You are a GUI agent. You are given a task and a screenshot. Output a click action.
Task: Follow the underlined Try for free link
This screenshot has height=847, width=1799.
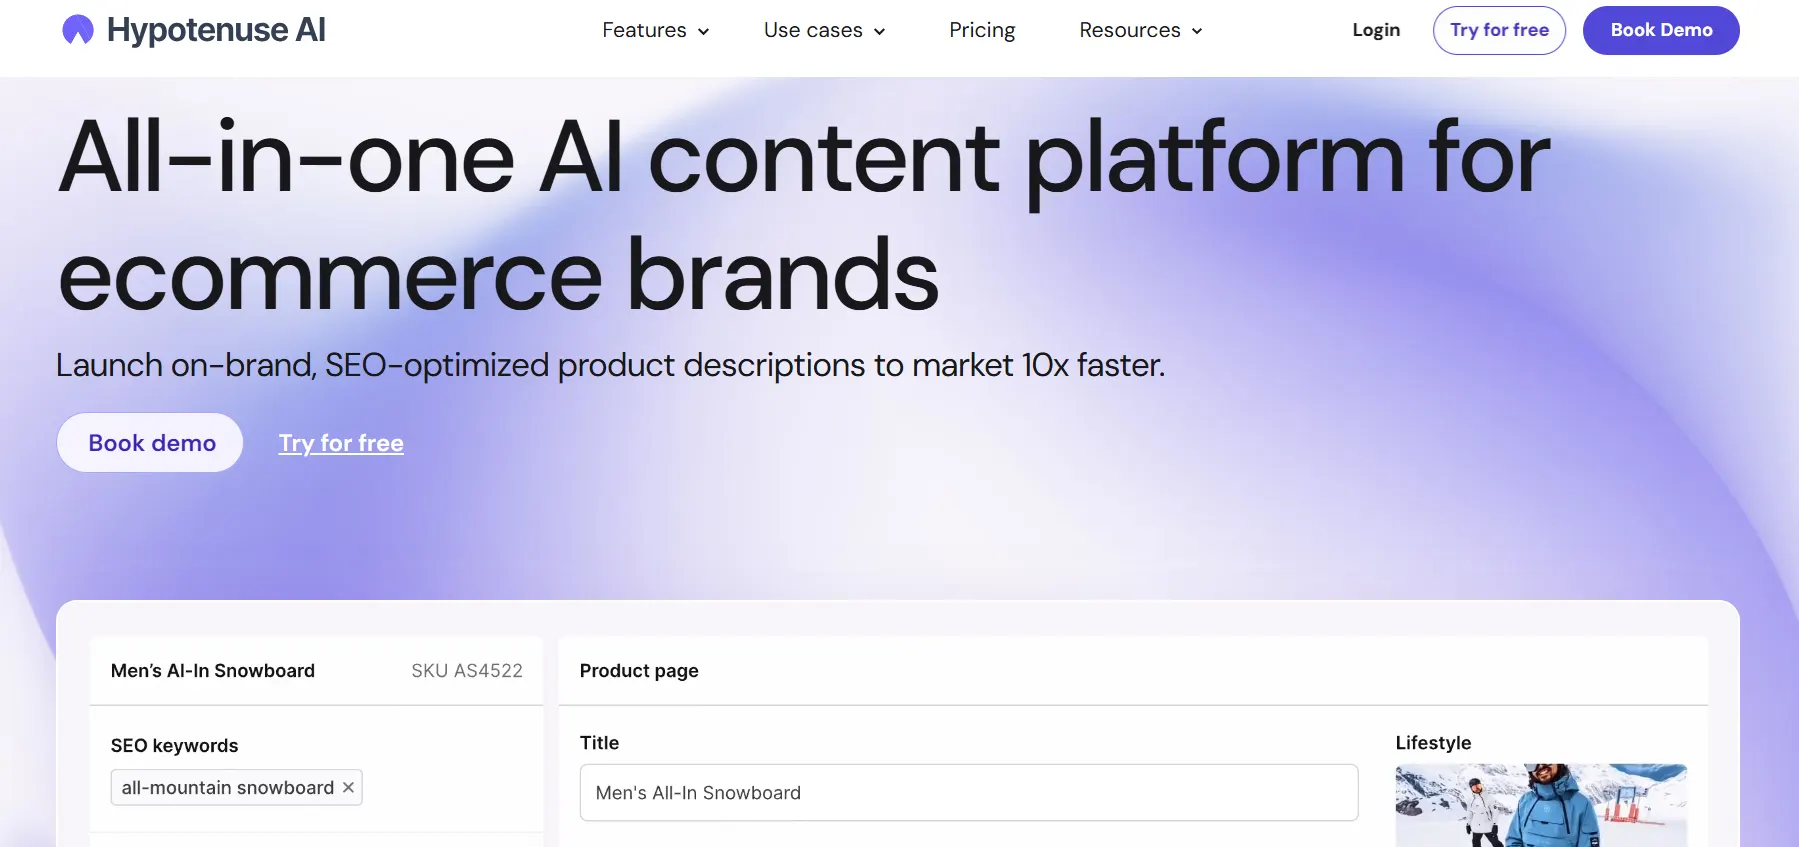click(341, 443)
